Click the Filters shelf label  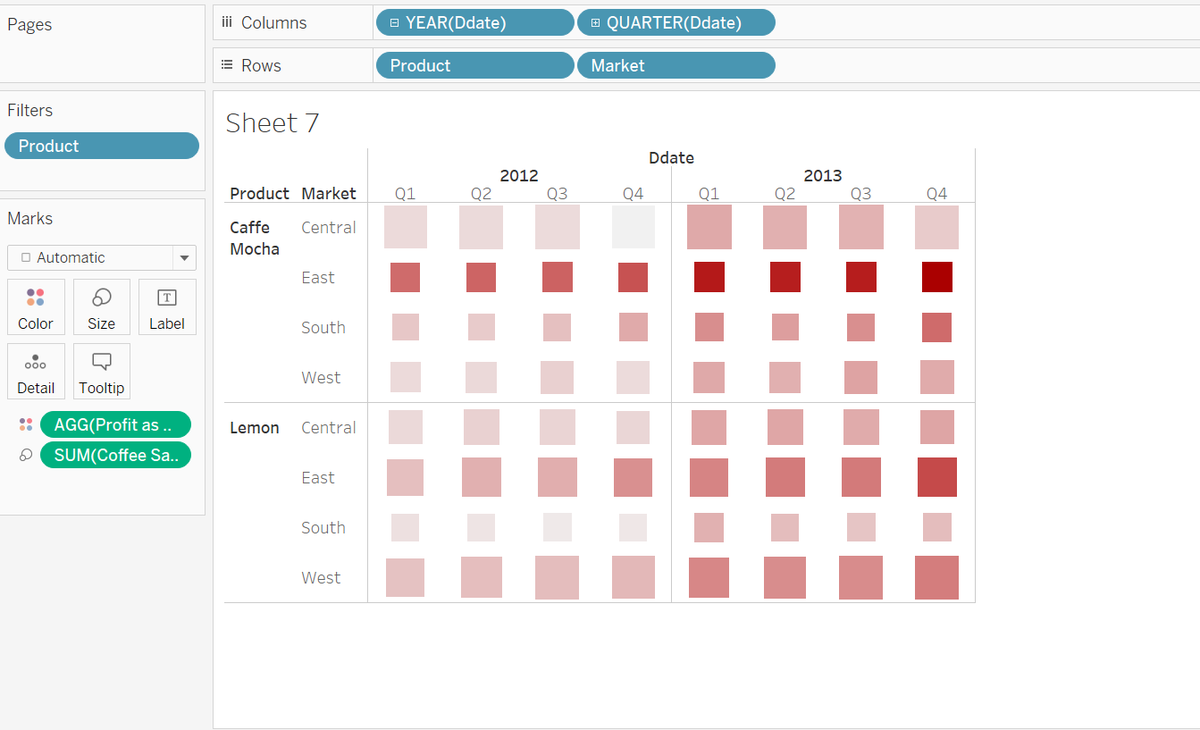coord(30,110)
